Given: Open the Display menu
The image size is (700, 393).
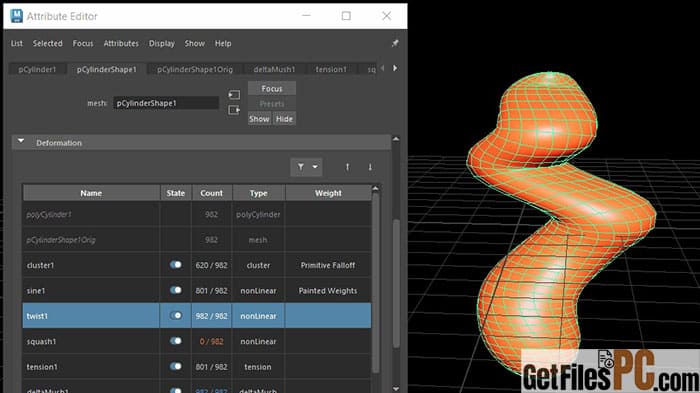Looking at the screenshot, I should click(x=162, y=43).
